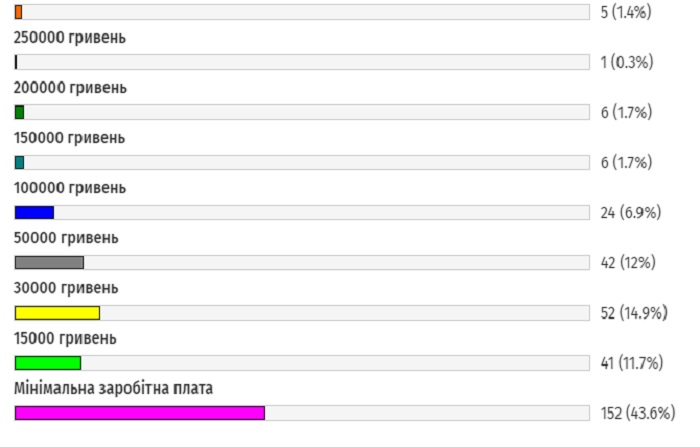Click the teal 150000 гривень bar

click(19, 162)
